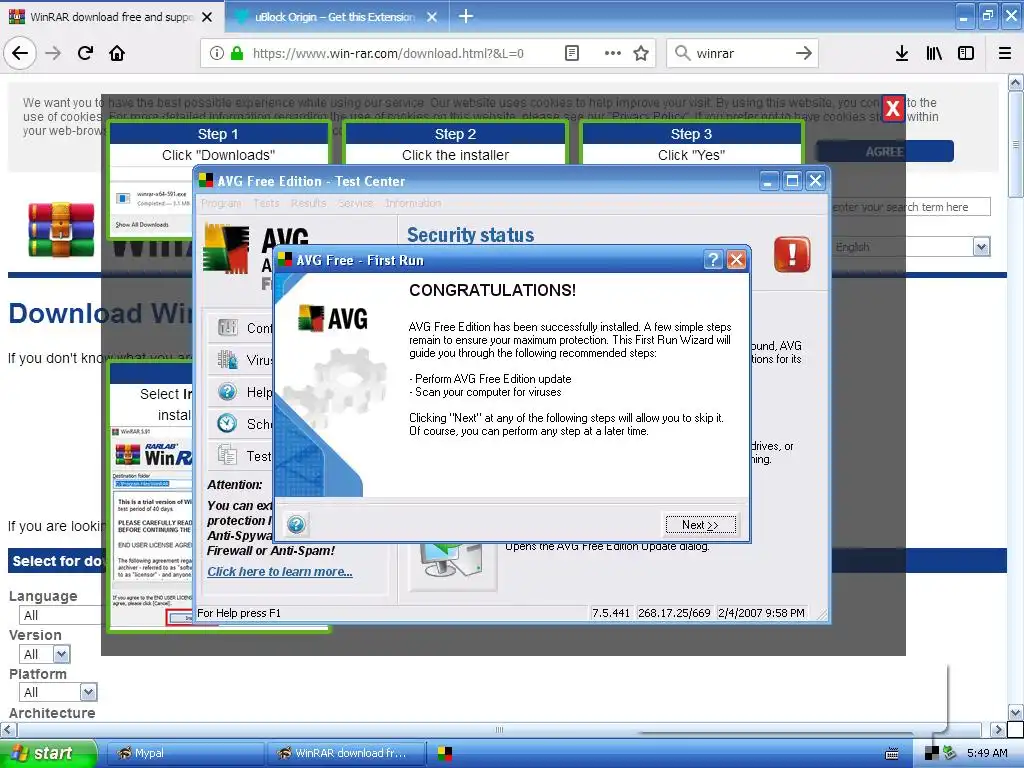Click the 5:49 AM clock in tray
The width and height of the screenshot is (1024, 768).
(x=987, y=753)
